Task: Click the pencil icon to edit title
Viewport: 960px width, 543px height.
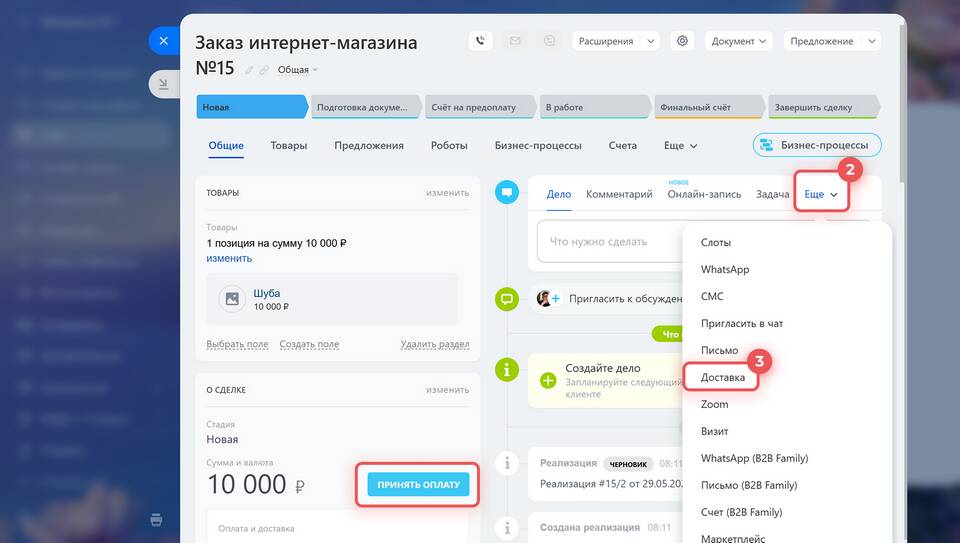Action: coord(249,70)
